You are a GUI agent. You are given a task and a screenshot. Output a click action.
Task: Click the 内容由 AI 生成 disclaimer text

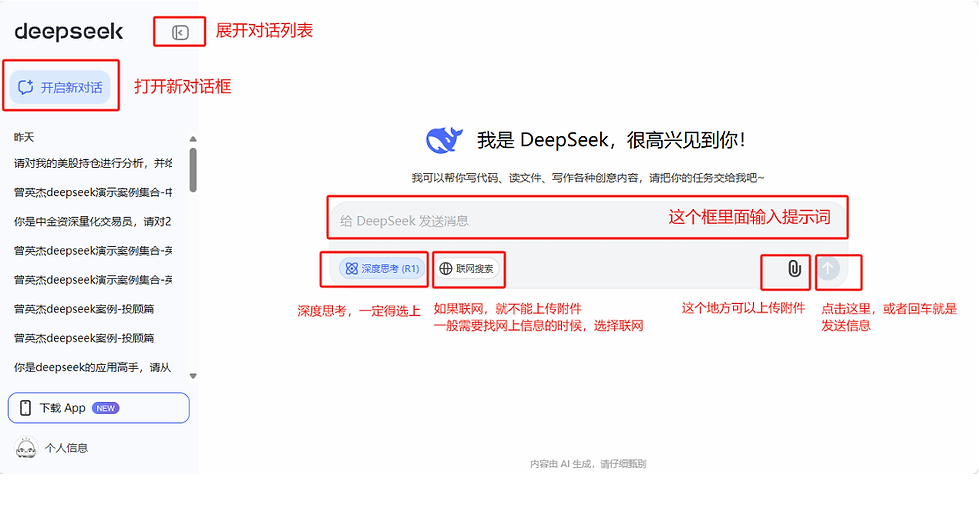click(x=588, y=464)
